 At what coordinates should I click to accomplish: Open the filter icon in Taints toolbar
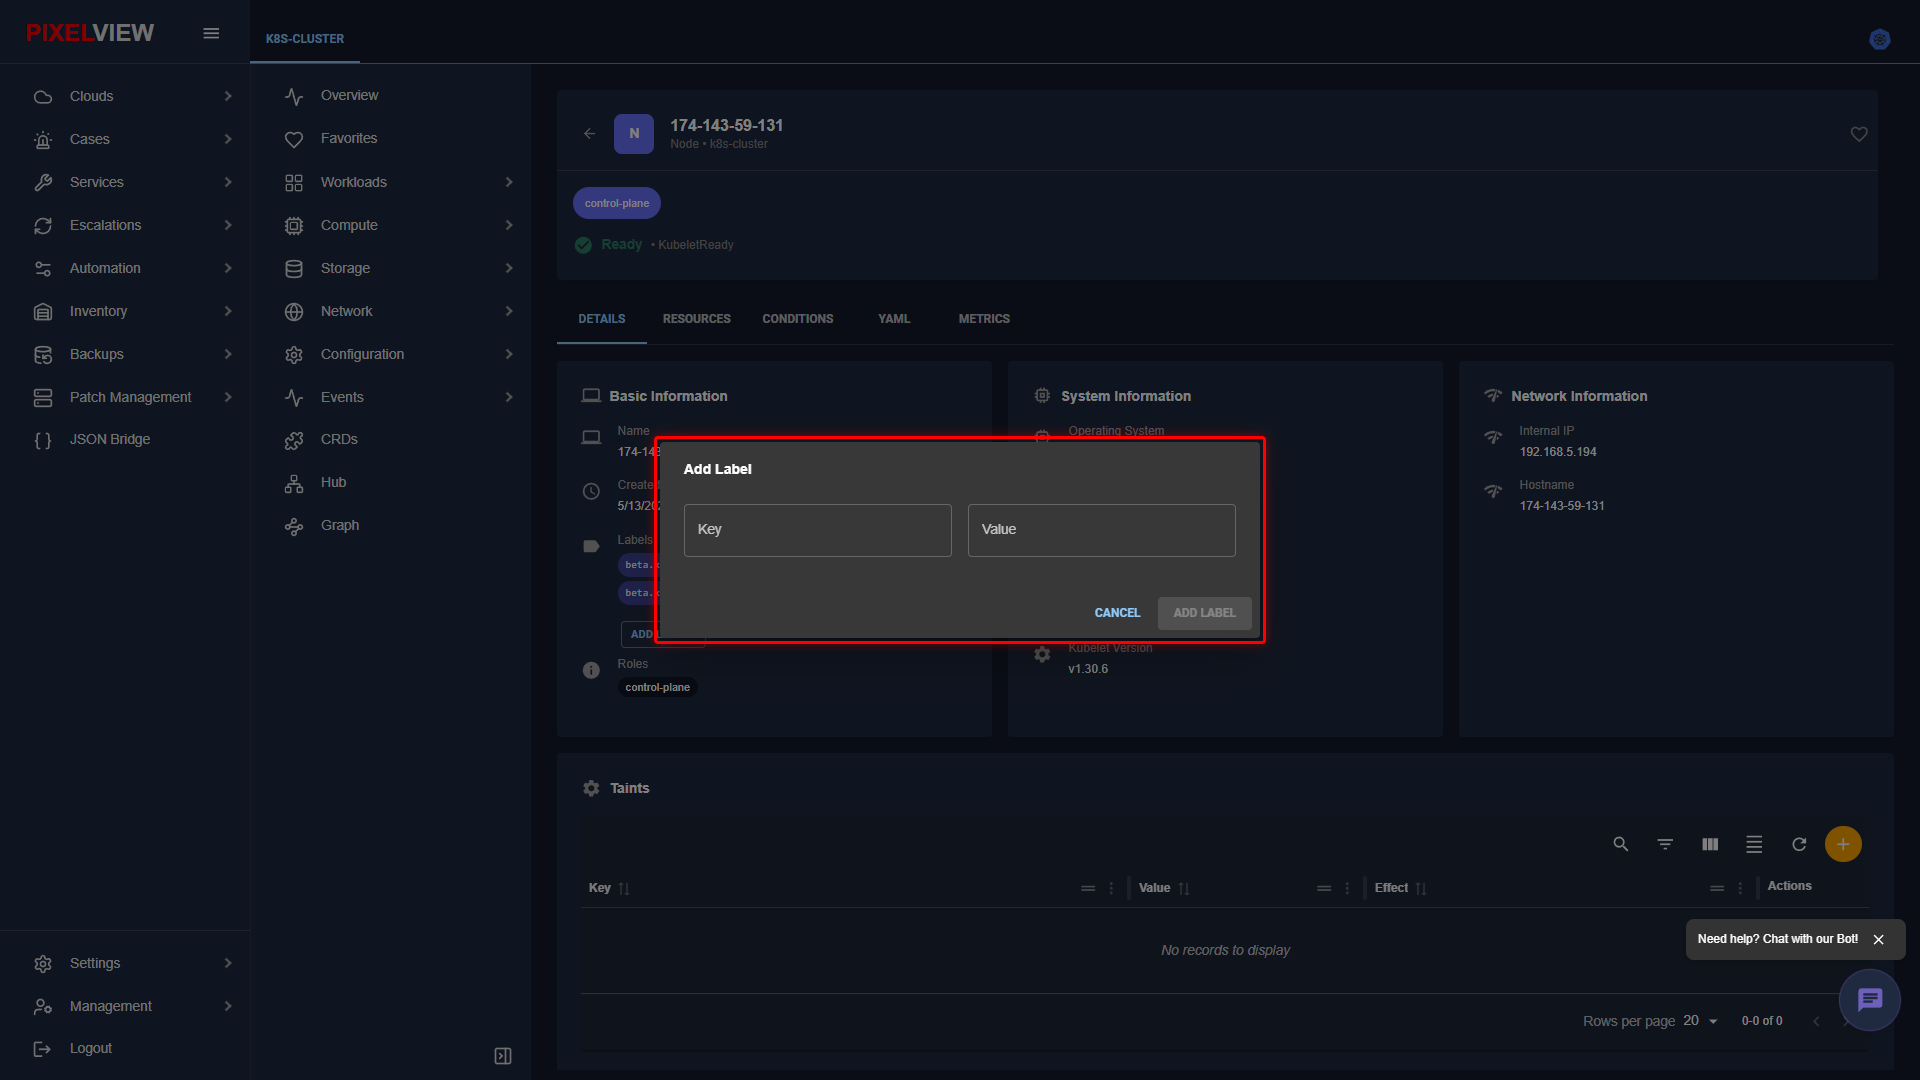1665,844
